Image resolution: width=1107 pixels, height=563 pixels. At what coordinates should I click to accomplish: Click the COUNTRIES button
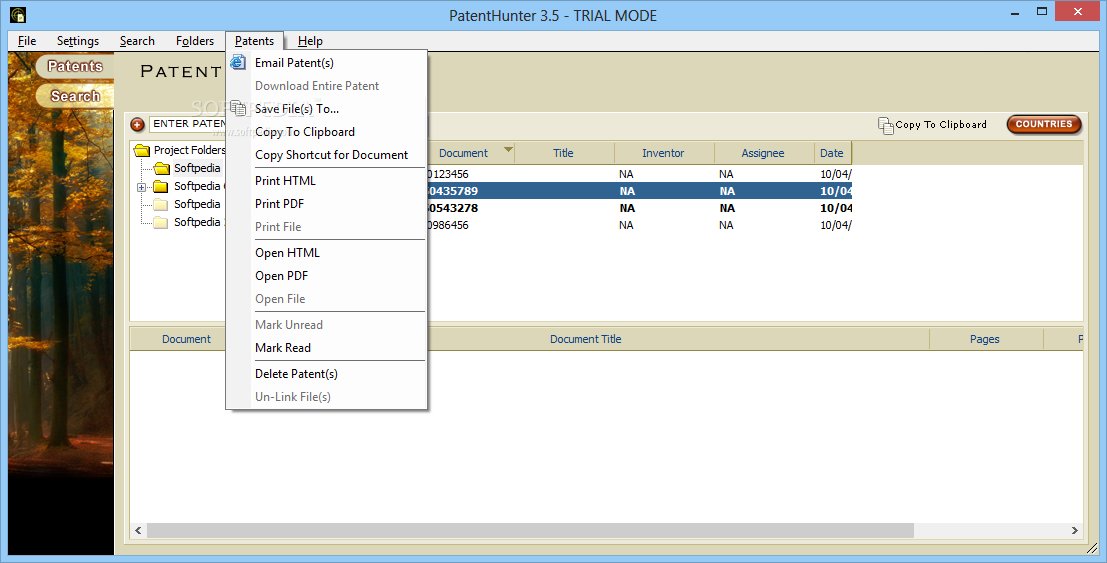1043,124
